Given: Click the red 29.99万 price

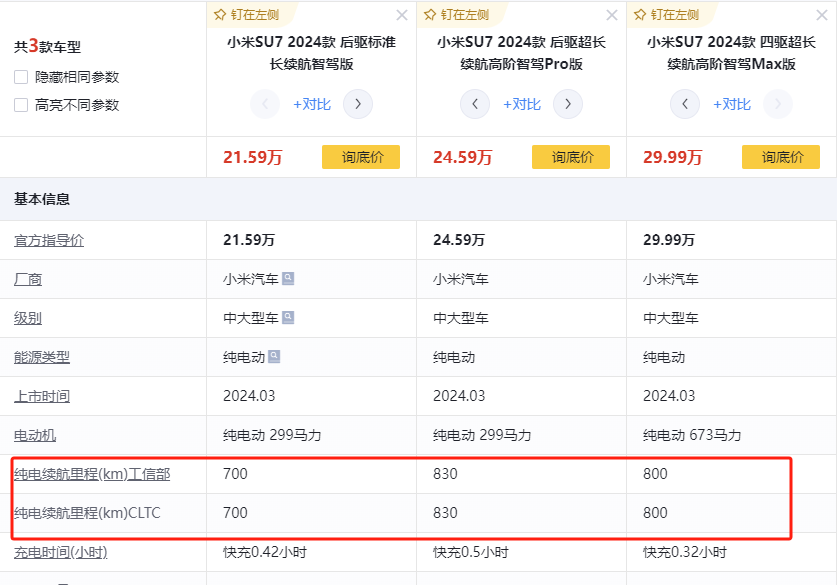Looking at the screenshot, I should pyautogui.click(x=673, y=157).
